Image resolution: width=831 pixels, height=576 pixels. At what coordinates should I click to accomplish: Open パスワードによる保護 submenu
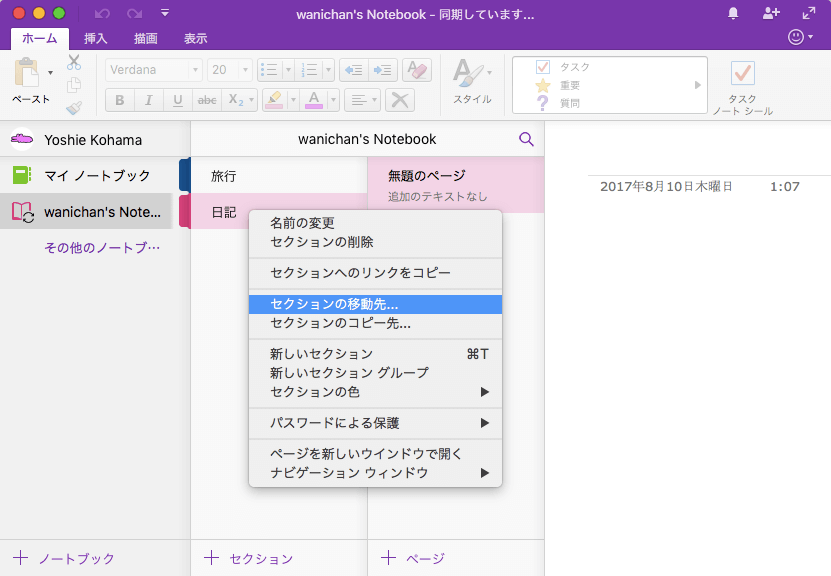[375, 423]
